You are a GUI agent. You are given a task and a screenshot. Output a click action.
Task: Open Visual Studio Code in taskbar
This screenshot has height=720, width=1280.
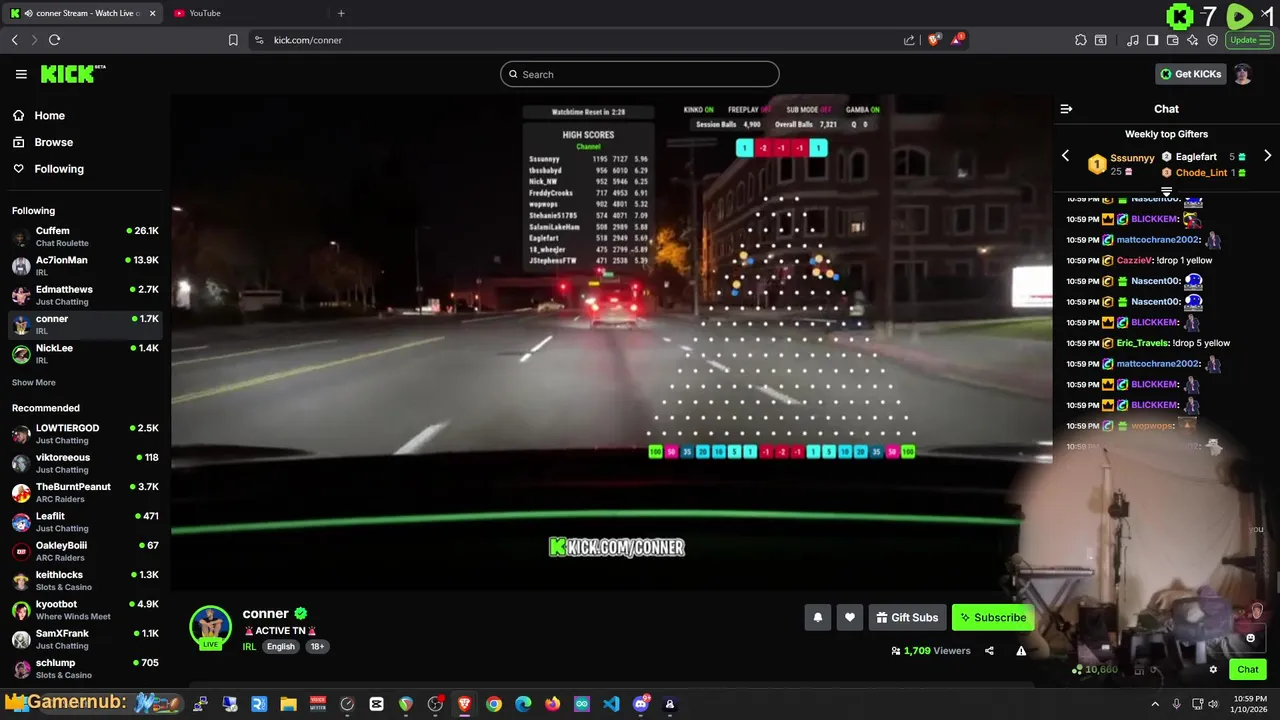click(x=611, y=704)
